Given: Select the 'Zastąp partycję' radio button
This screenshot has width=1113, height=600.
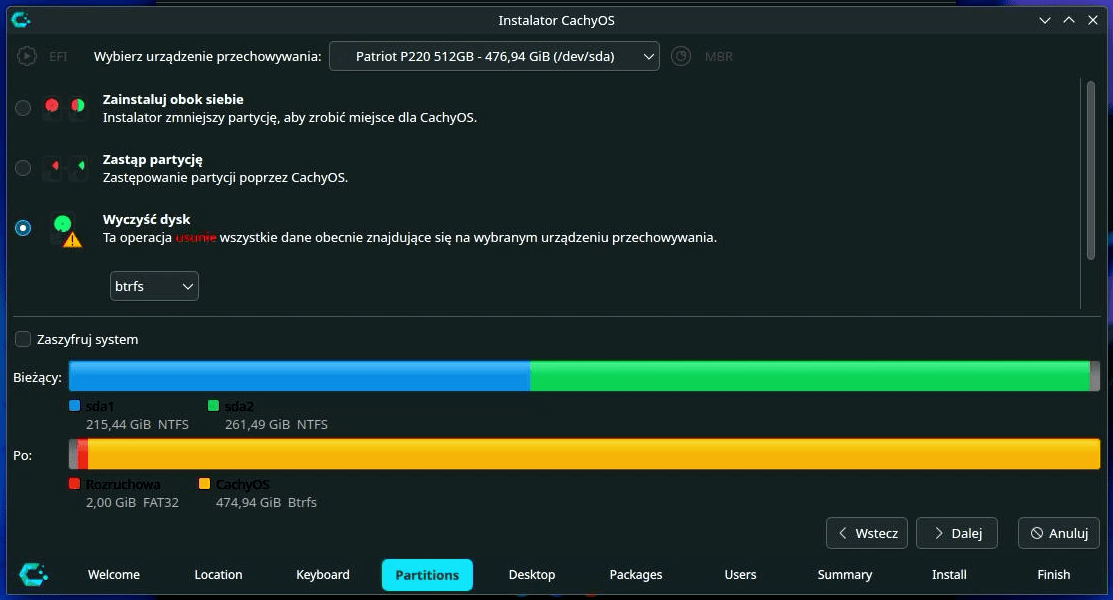Looking at the screenshot, I should point(23,168).
